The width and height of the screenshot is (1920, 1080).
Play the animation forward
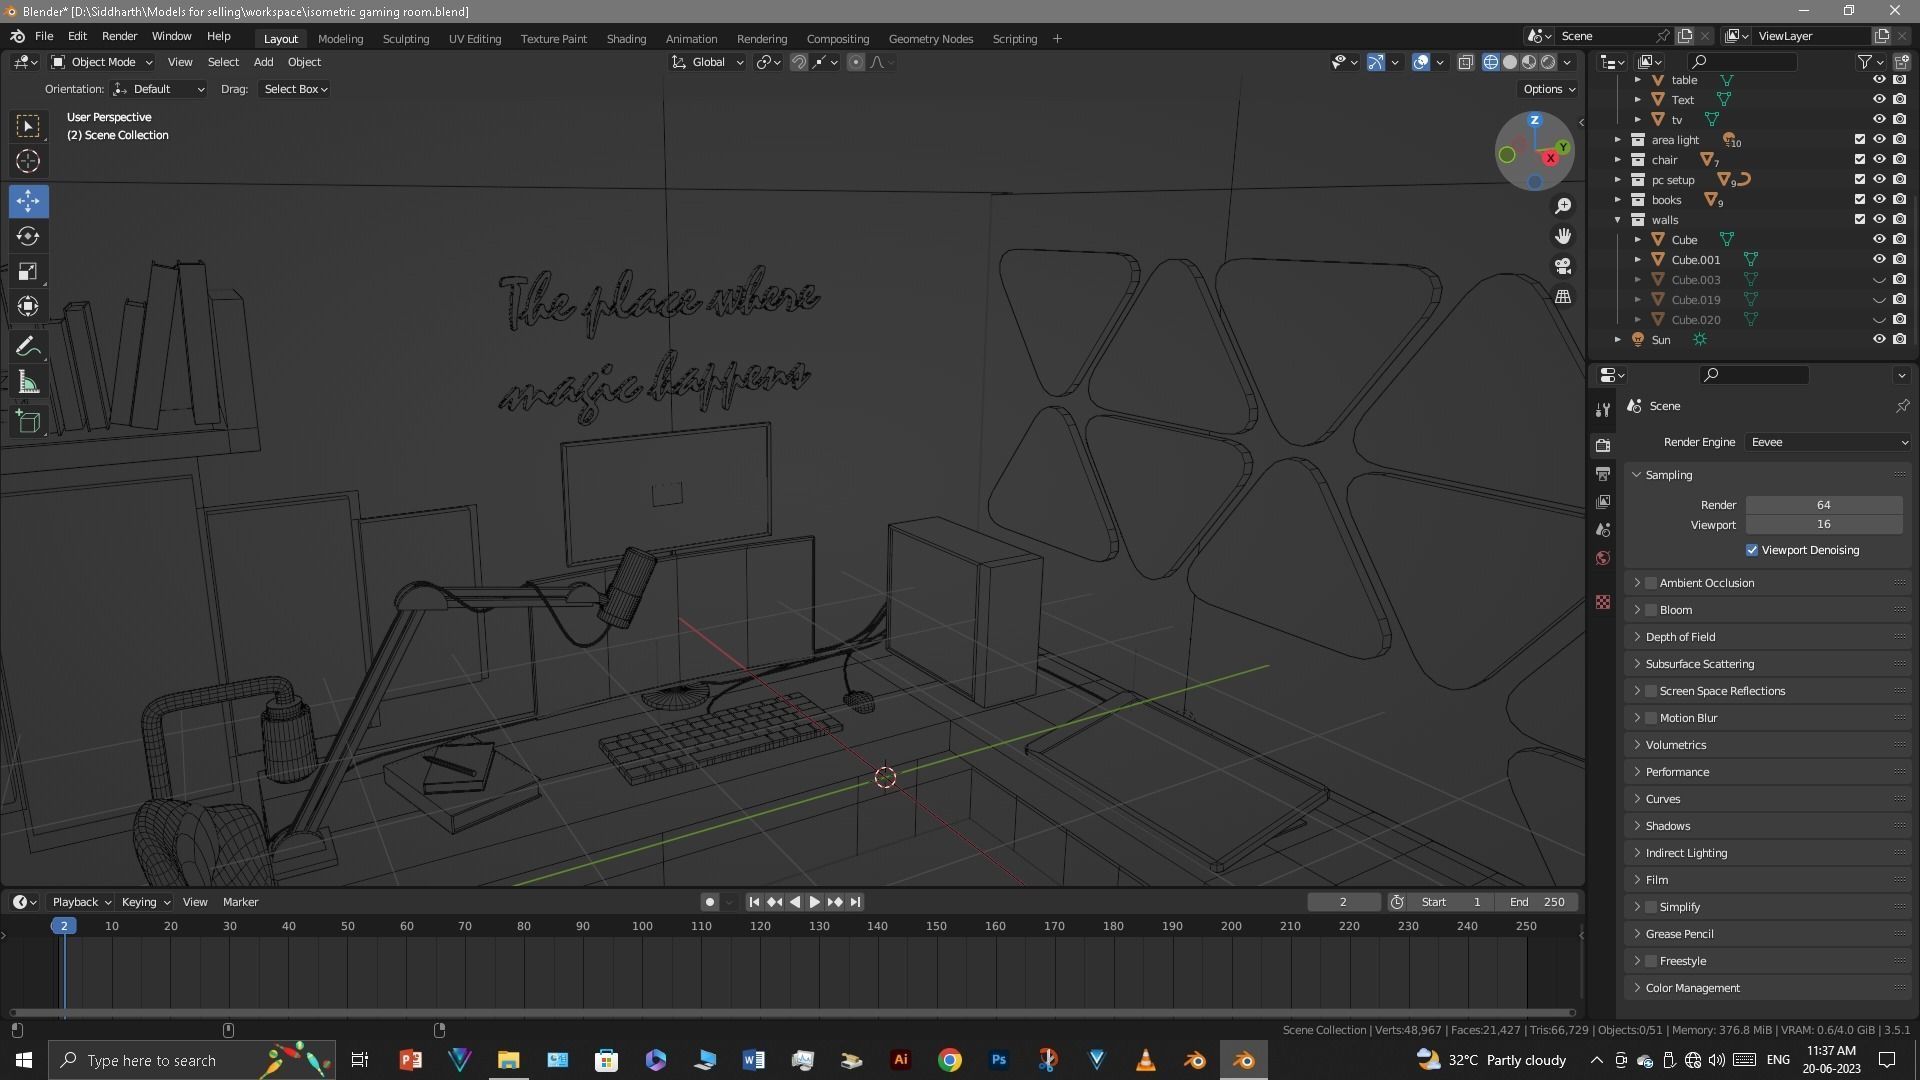click(x=814, y=902)
